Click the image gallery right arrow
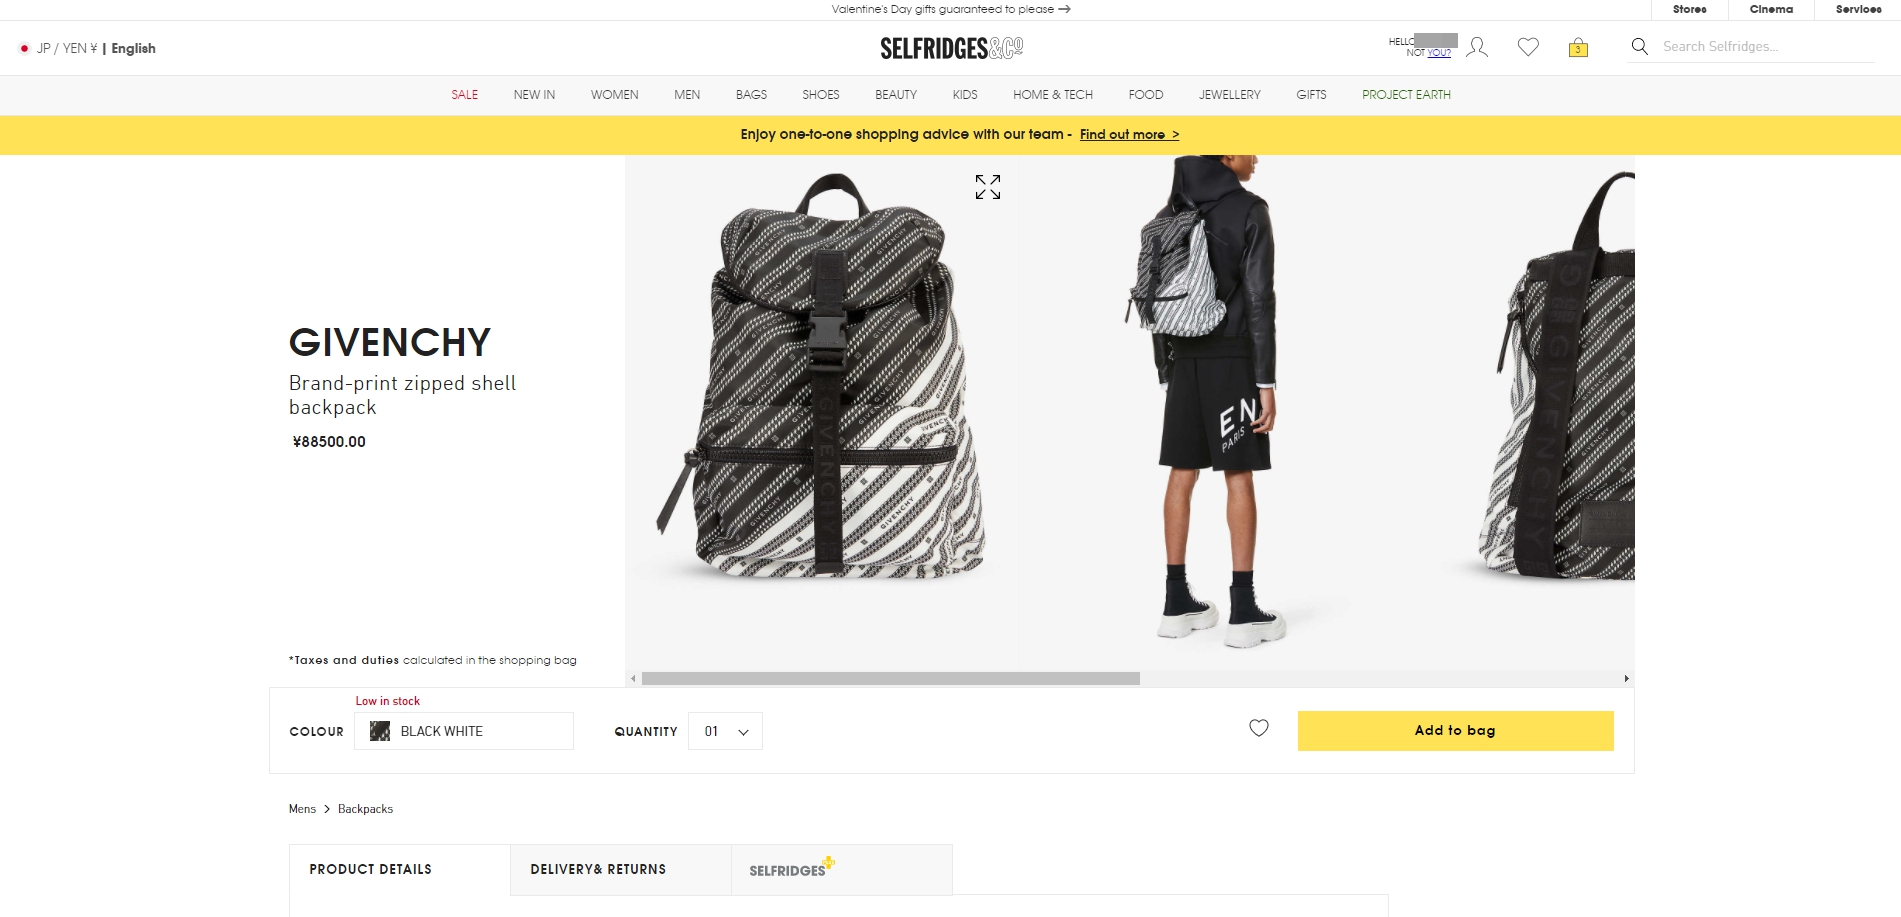Screen dimensions: 1901x917 [x=1626, y=678]
